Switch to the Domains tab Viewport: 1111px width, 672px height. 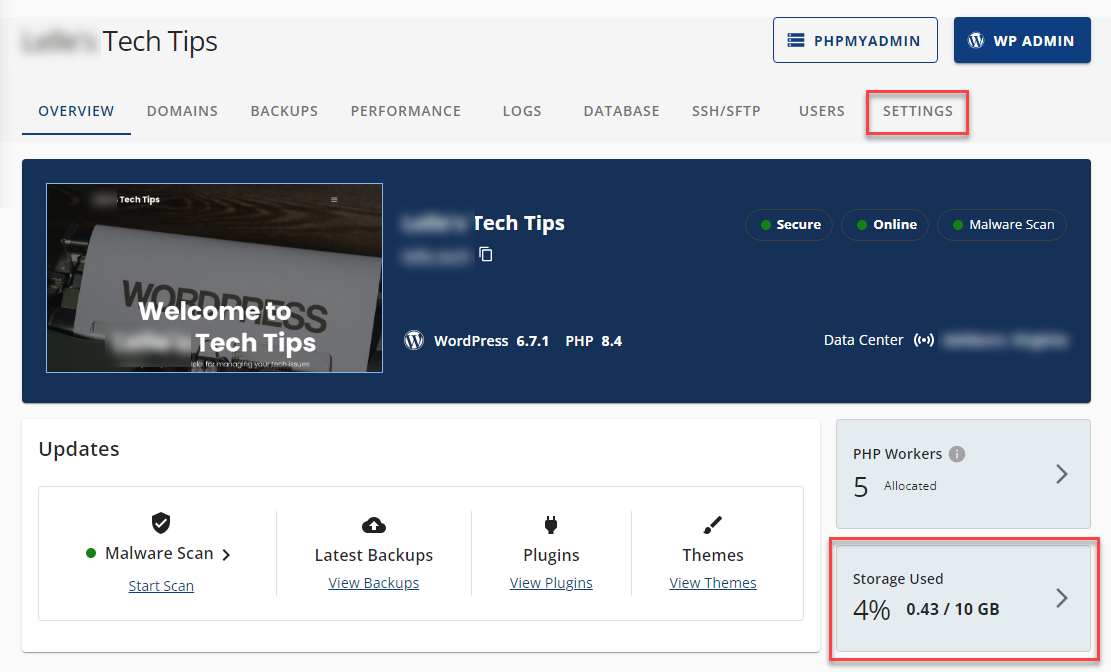pyautogui.click(x=182, y=111)
